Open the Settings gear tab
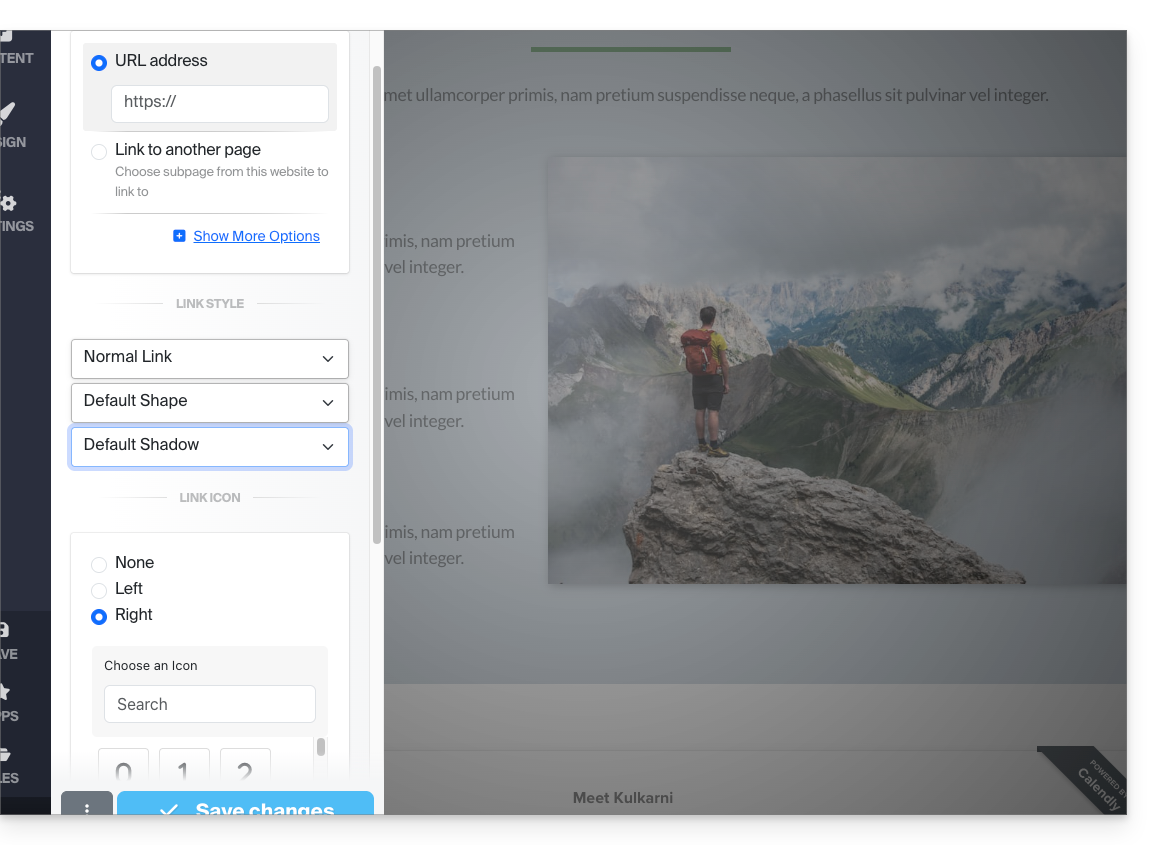Screen dimensions: 1157x845 (x=10, y=212)
